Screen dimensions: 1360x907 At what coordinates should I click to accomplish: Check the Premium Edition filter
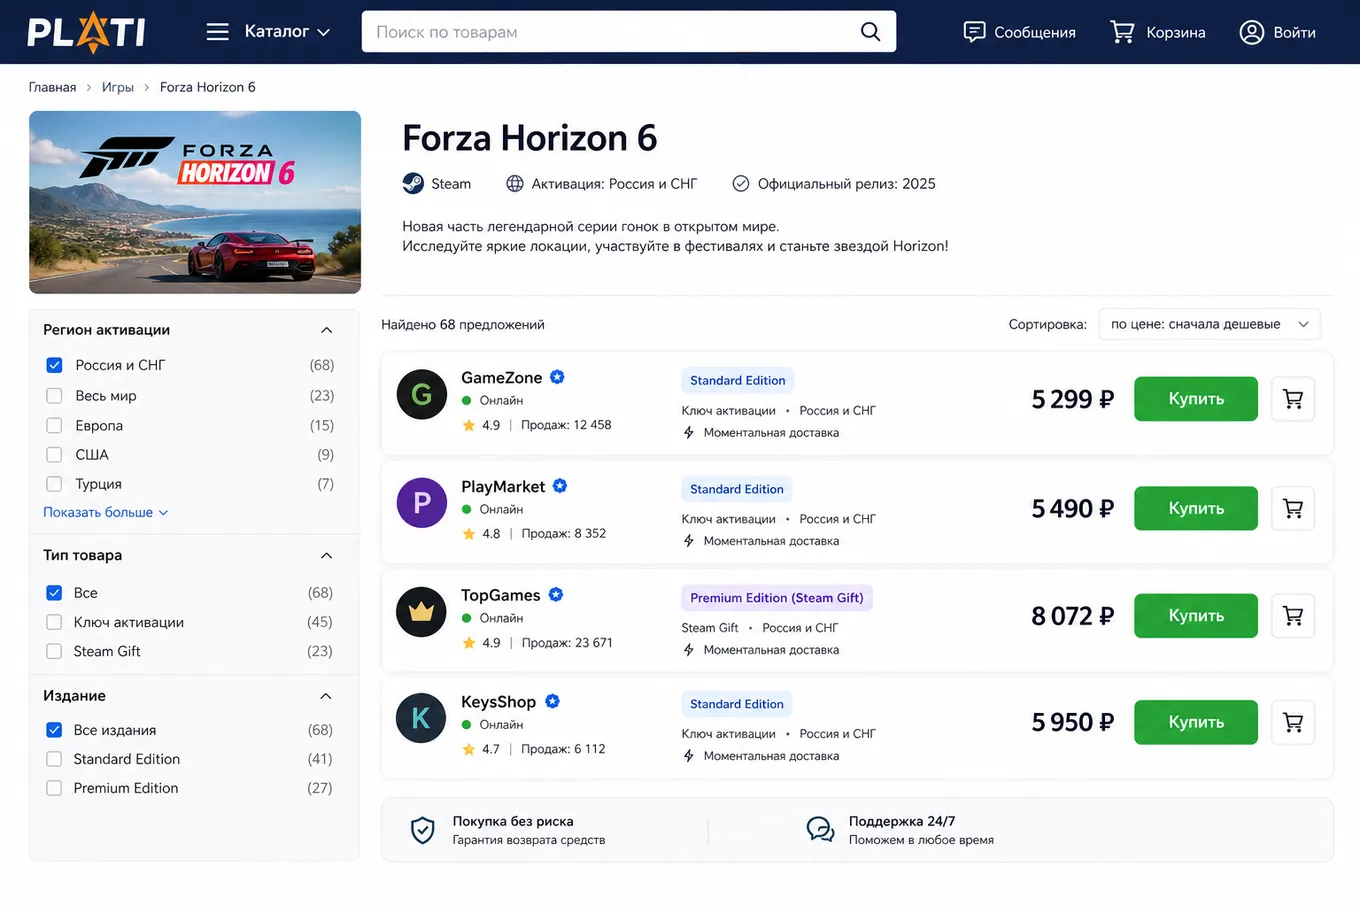tap(55, 788)
